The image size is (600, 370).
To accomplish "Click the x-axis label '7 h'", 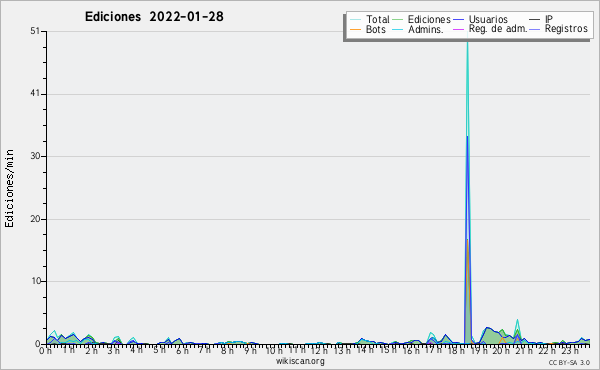I will click(x=204, y=351).
